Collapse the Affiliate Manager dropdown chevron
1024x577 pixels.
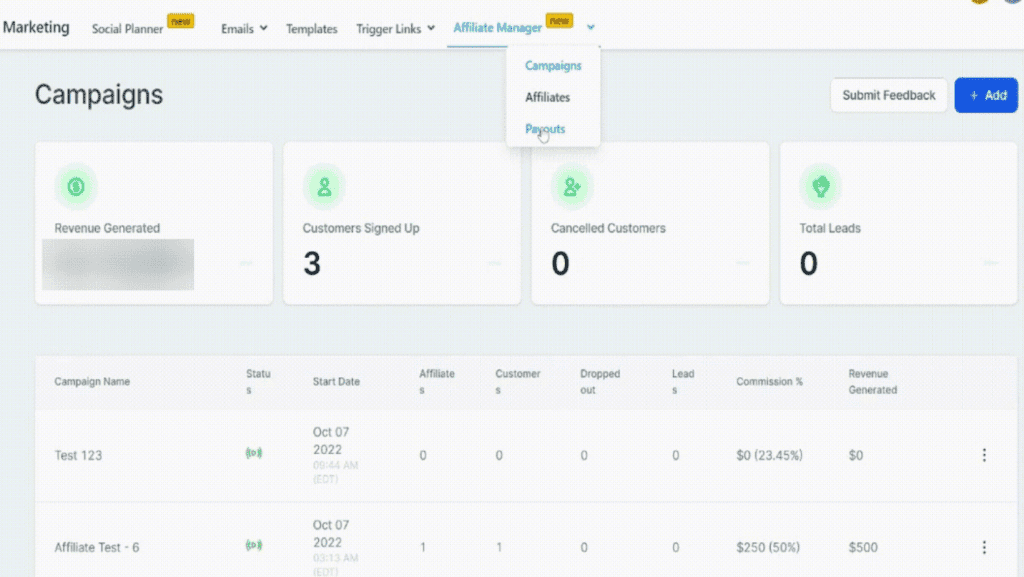[x=590, y=29]
